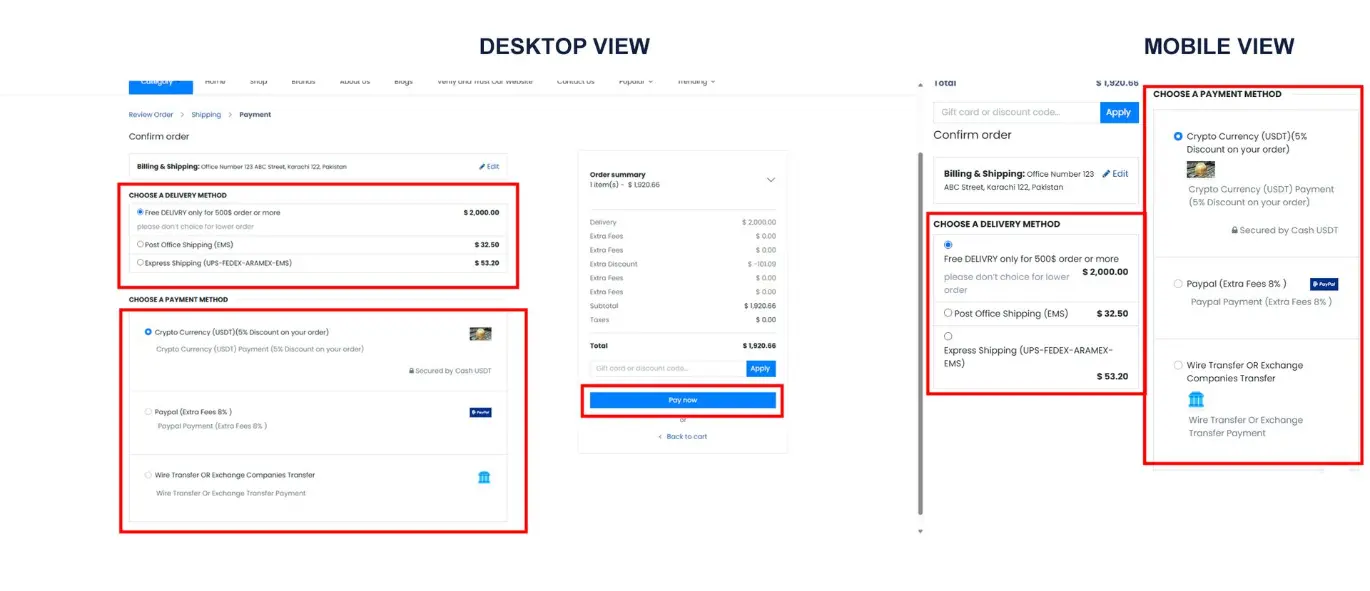Viewport: 1370px width, 591px height.
Task: Click the PayPal logo in mobile view
Action: (1323, 285)
